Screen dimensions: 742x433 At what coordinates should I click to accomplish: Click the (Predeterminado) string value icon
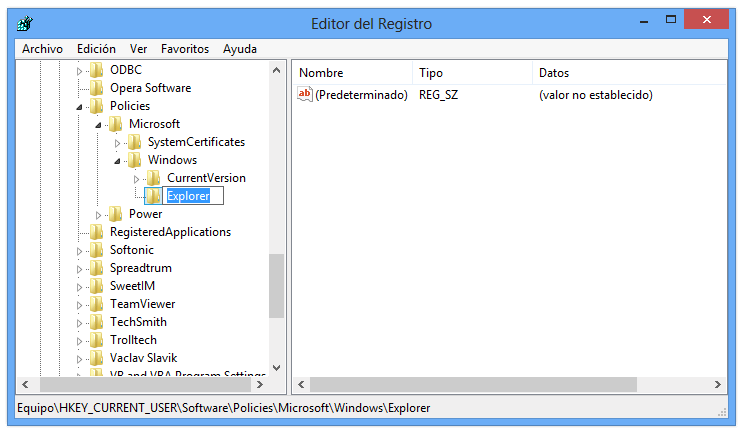point(306,95)
